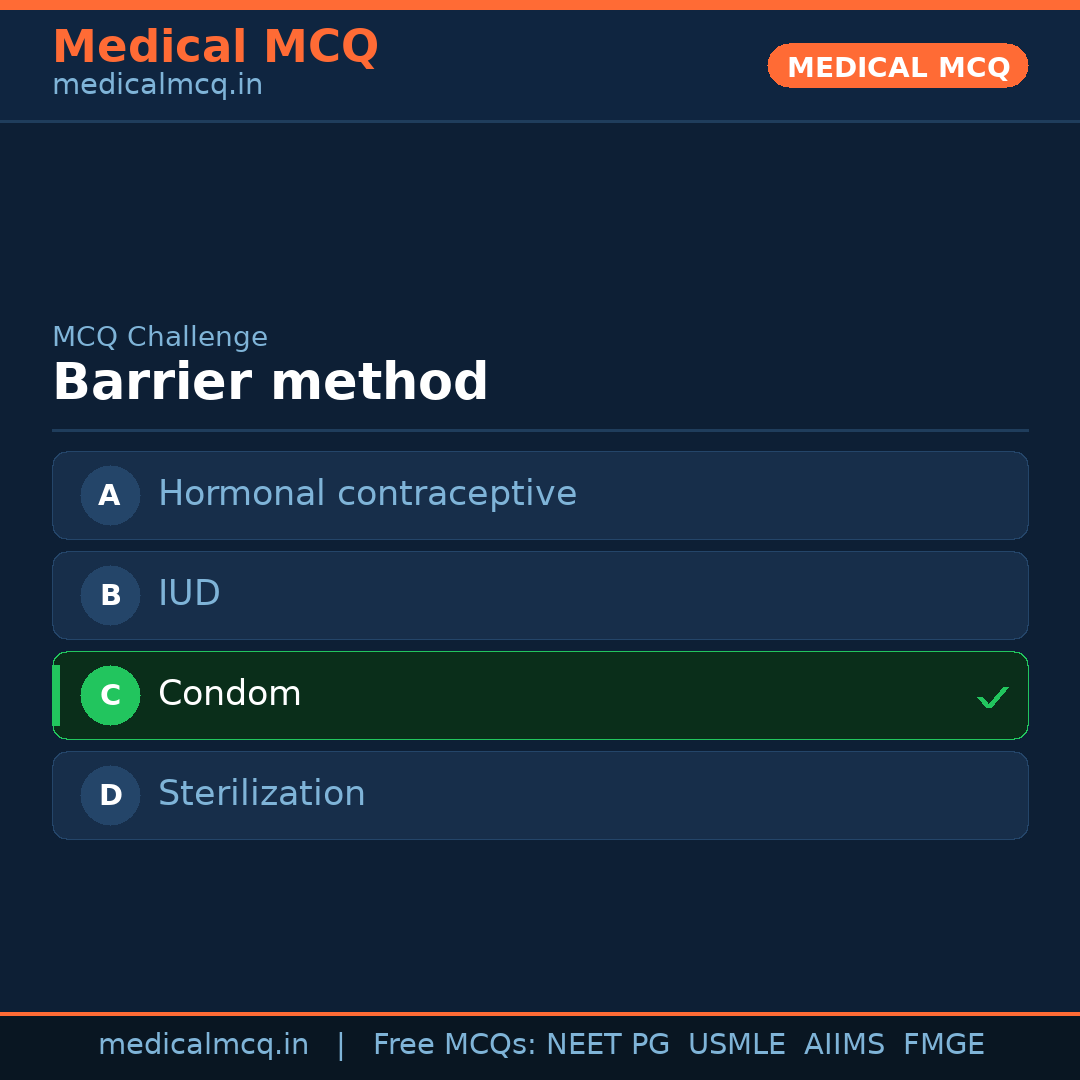1080x1080 pixels.
Task: Select answer option A Hormonal contraceptive
Action: (x=540, y=495)
